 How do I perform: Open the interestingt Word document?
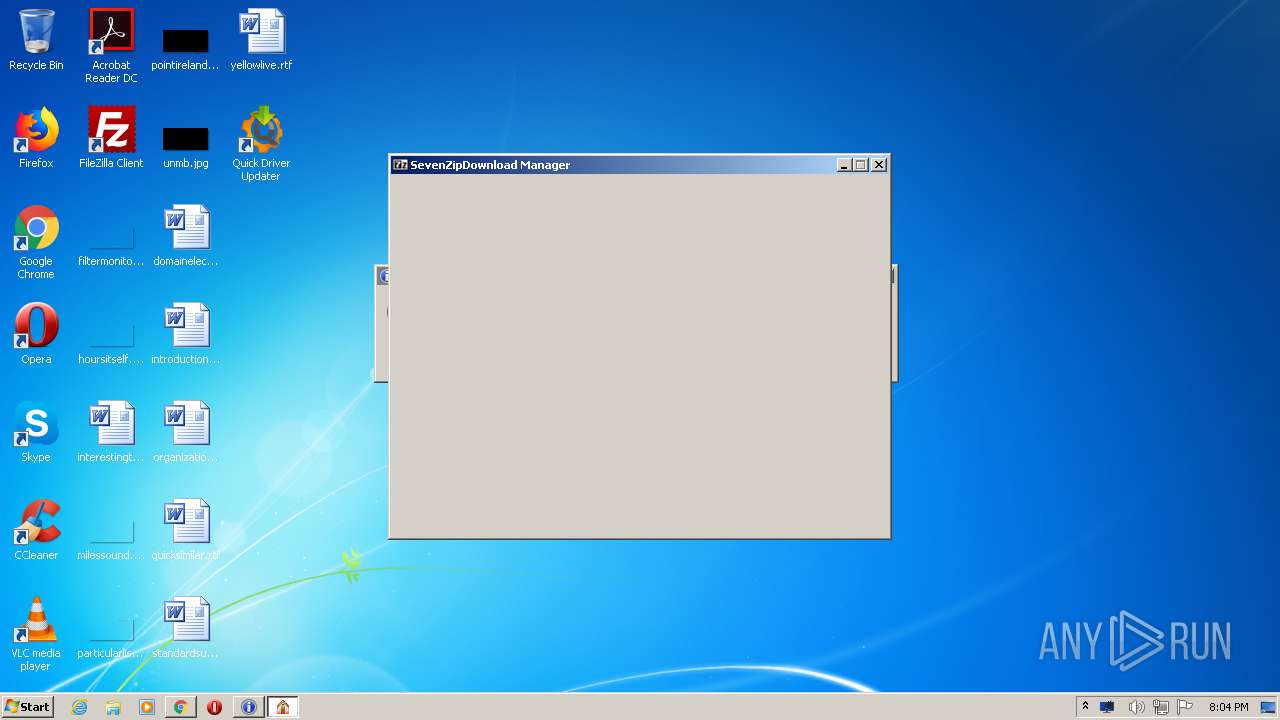[x=111, y=432]
